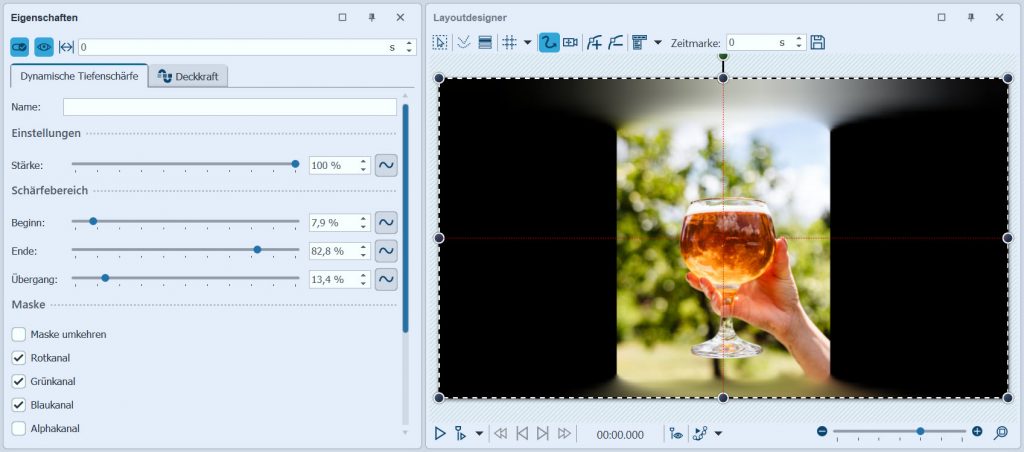
Task: Open the grid options dropdown arrow
Action: click(527, 43)
